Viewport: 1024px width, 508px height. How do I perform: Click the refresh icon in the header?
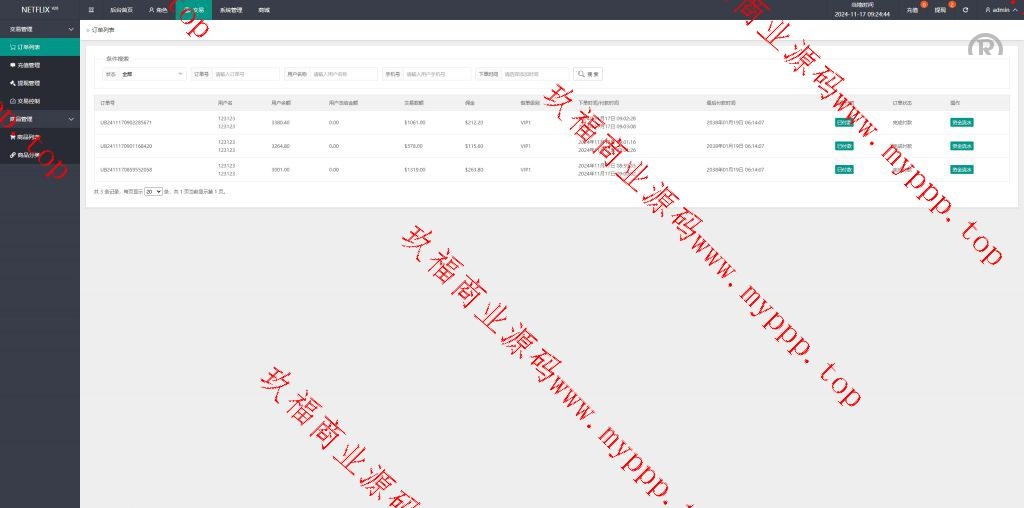pos(965,10)
